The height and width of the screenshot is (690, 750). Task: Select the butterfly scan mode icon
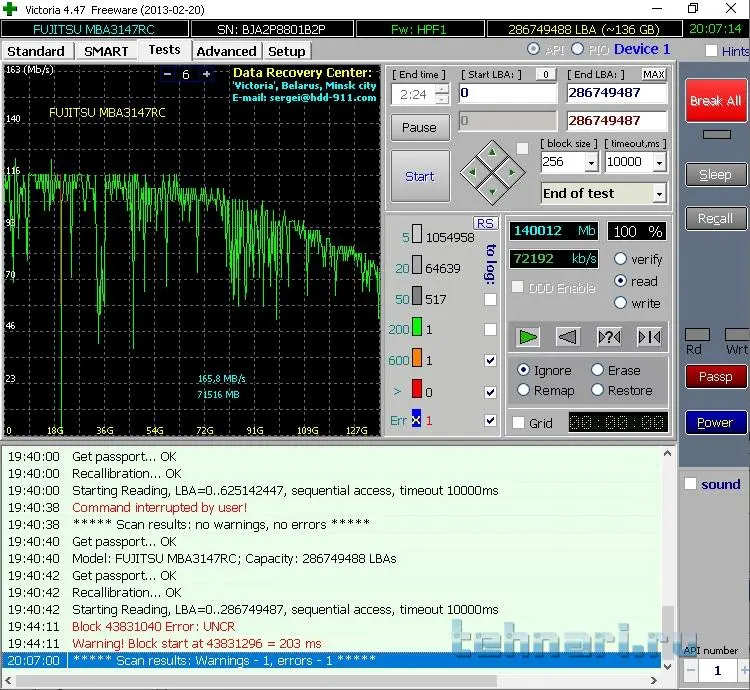tap(648, 336)
